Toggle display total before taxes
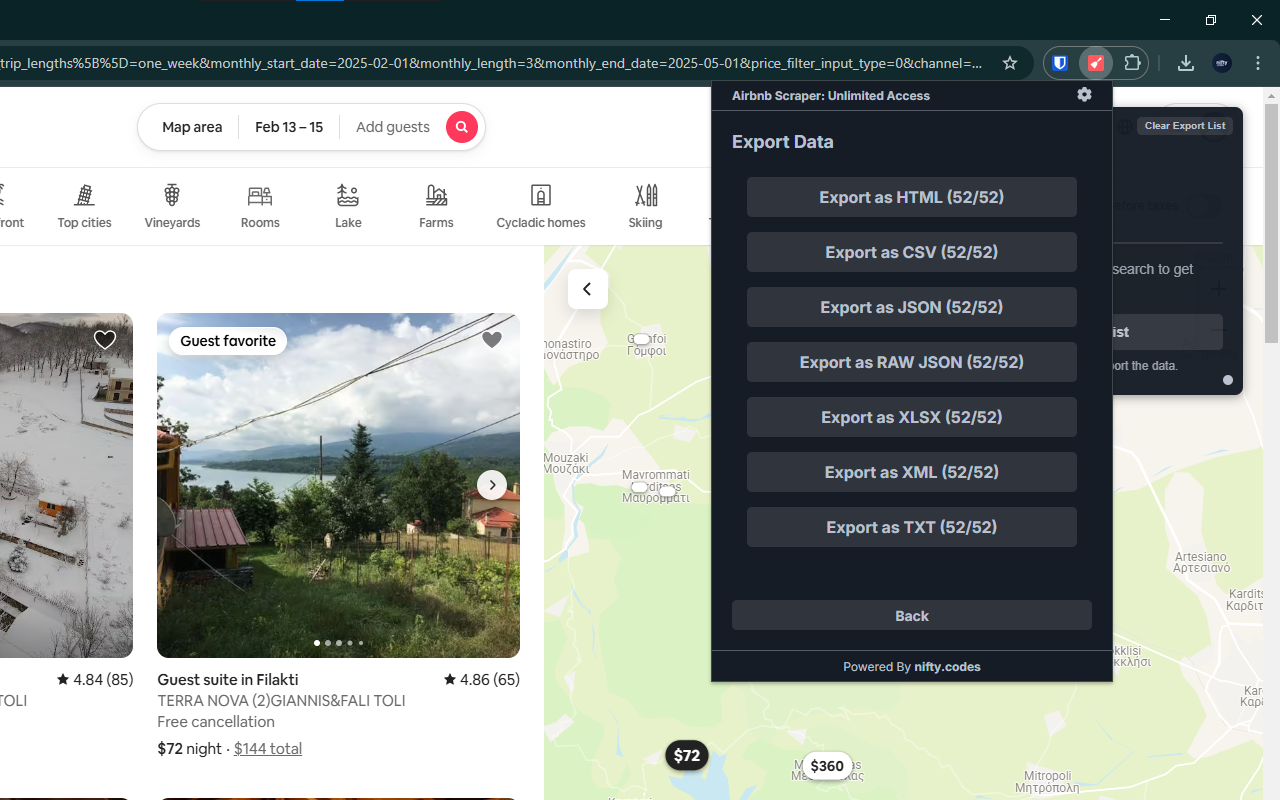This screenshot has width=1280, height=800. 1204,206
